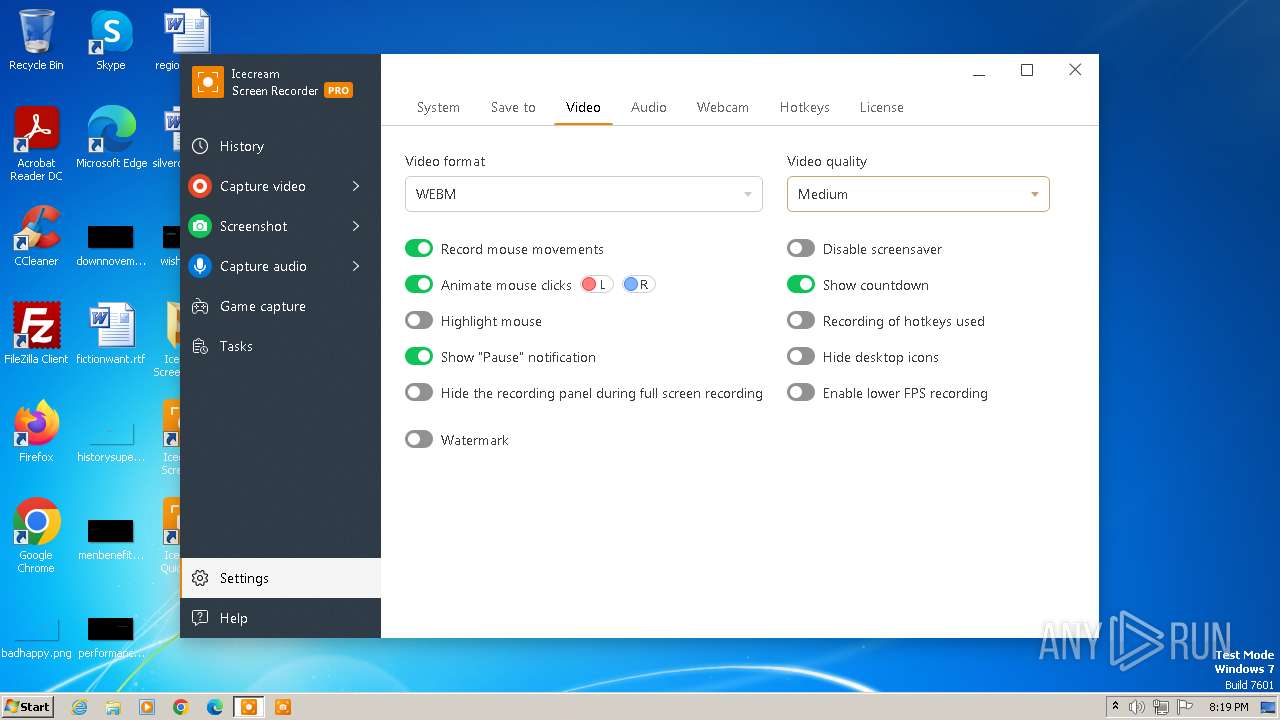Switch to Webcam tab

click(x=723, y=107)
